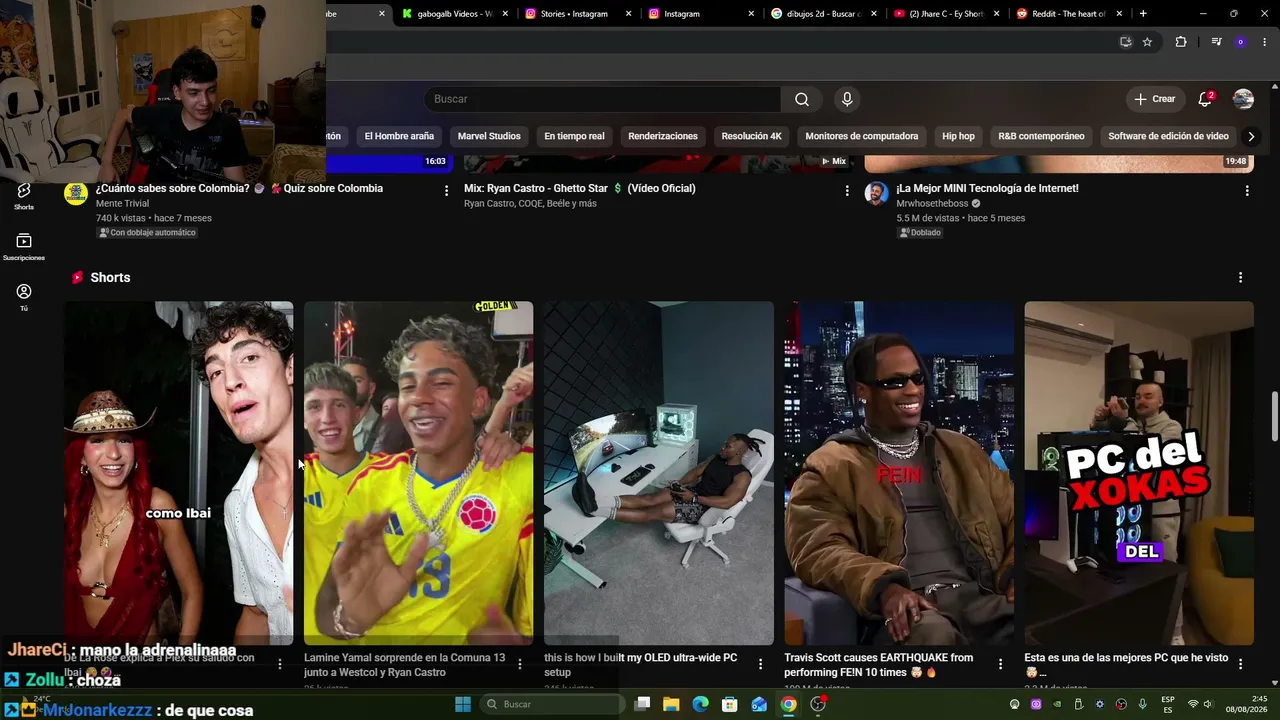Open Outlook mail from the taskbar
The image size is (1280, 720).
pos(759,704)
